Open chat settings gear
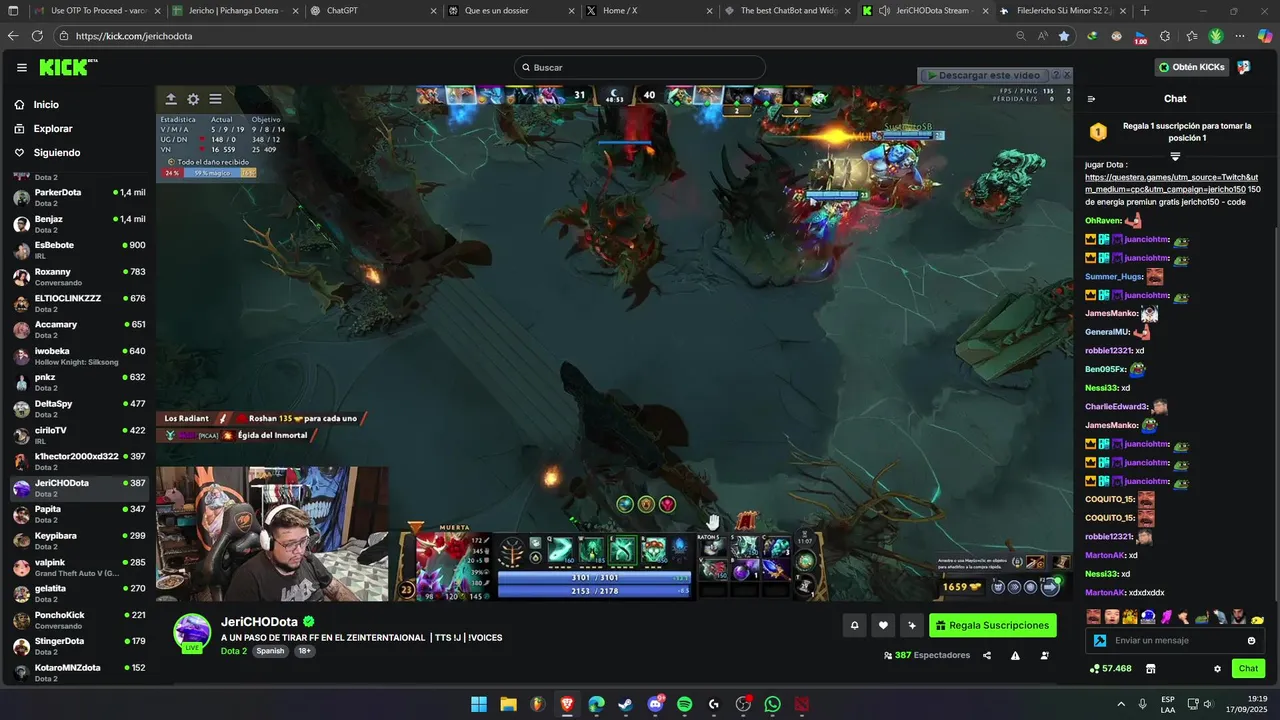1280x720 pixels. point(1217,669)
